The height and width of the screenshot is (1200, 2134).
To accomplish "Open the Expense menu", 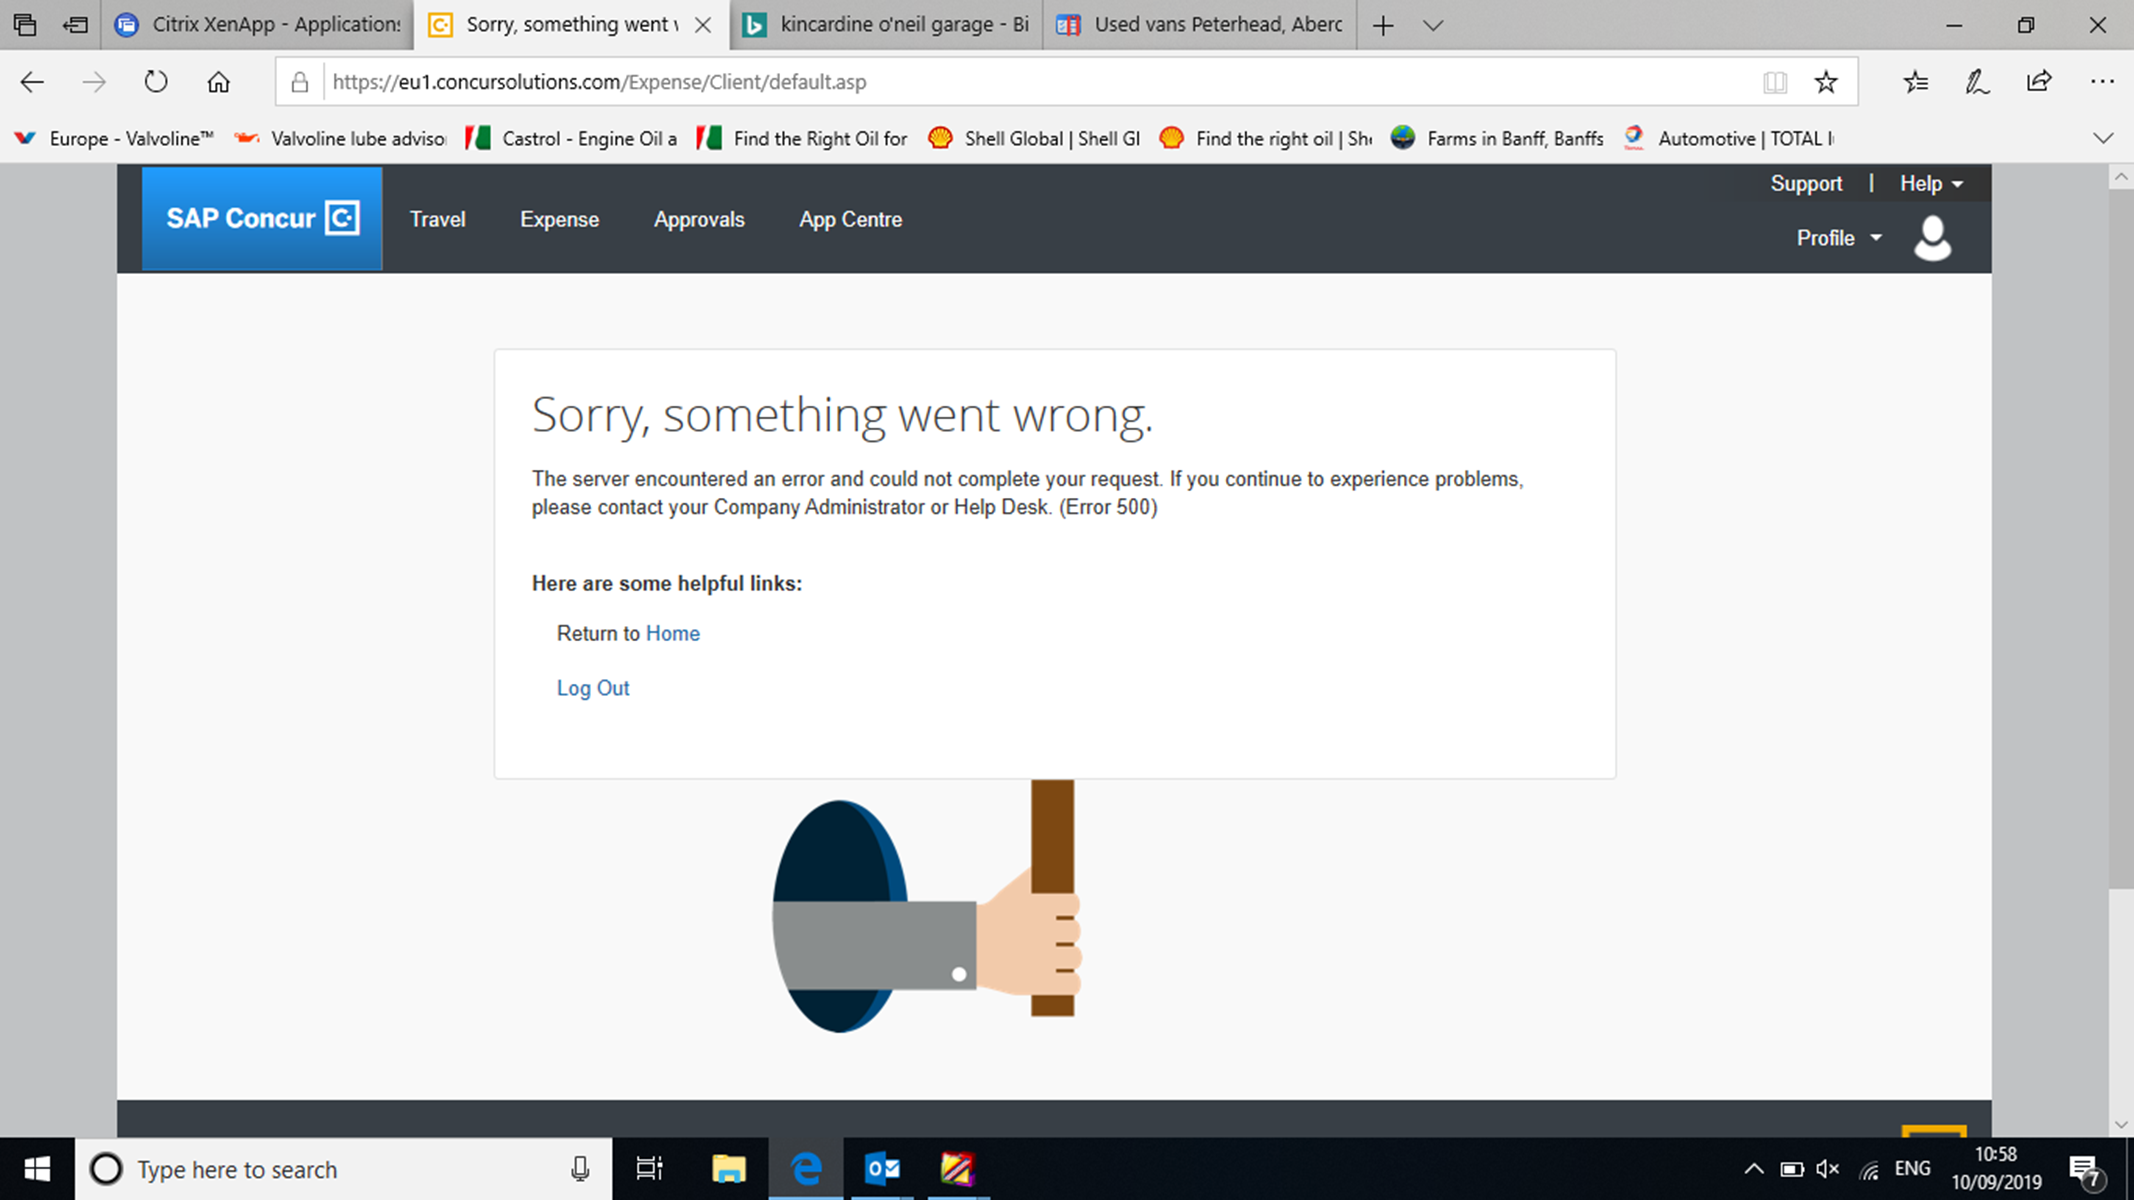I will (559, 219).
